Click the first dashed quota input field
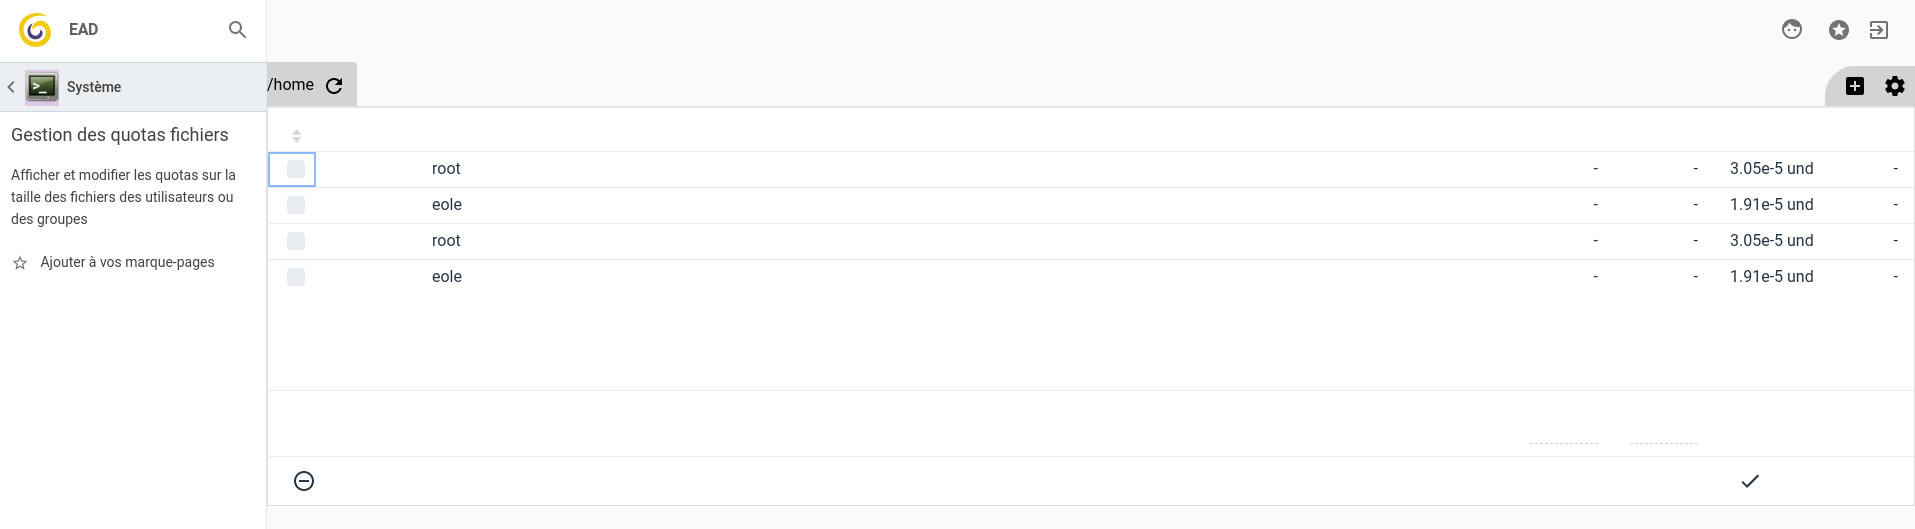The image size is (1915, 529). point(1563,436)
